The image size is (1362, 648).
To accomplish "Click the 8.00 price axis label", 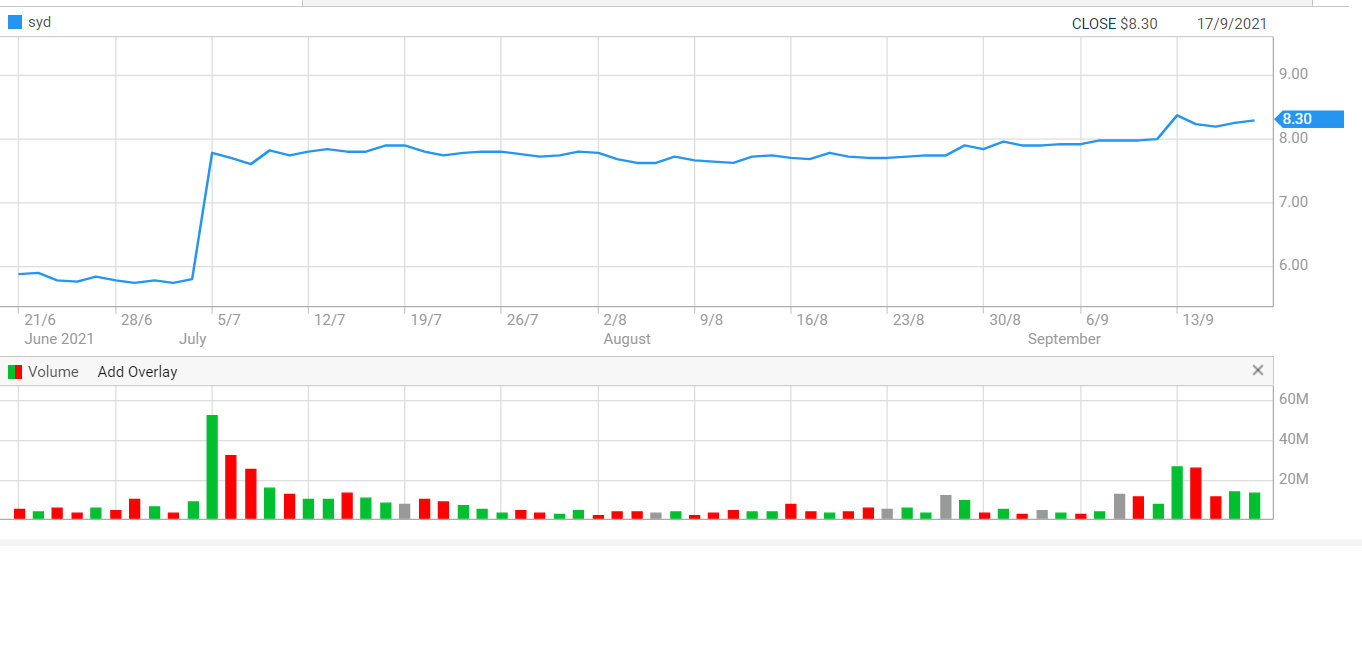I will point(1294,138).
